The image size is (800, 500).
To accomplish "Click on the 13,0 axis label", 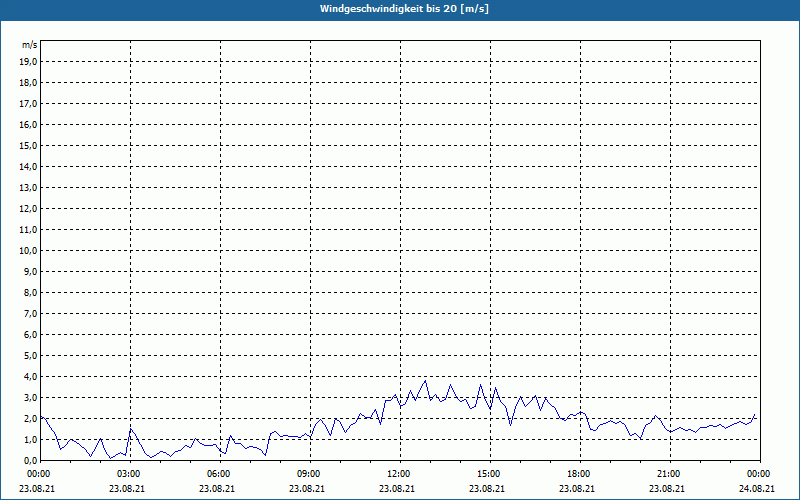I will tap(28, 188).
